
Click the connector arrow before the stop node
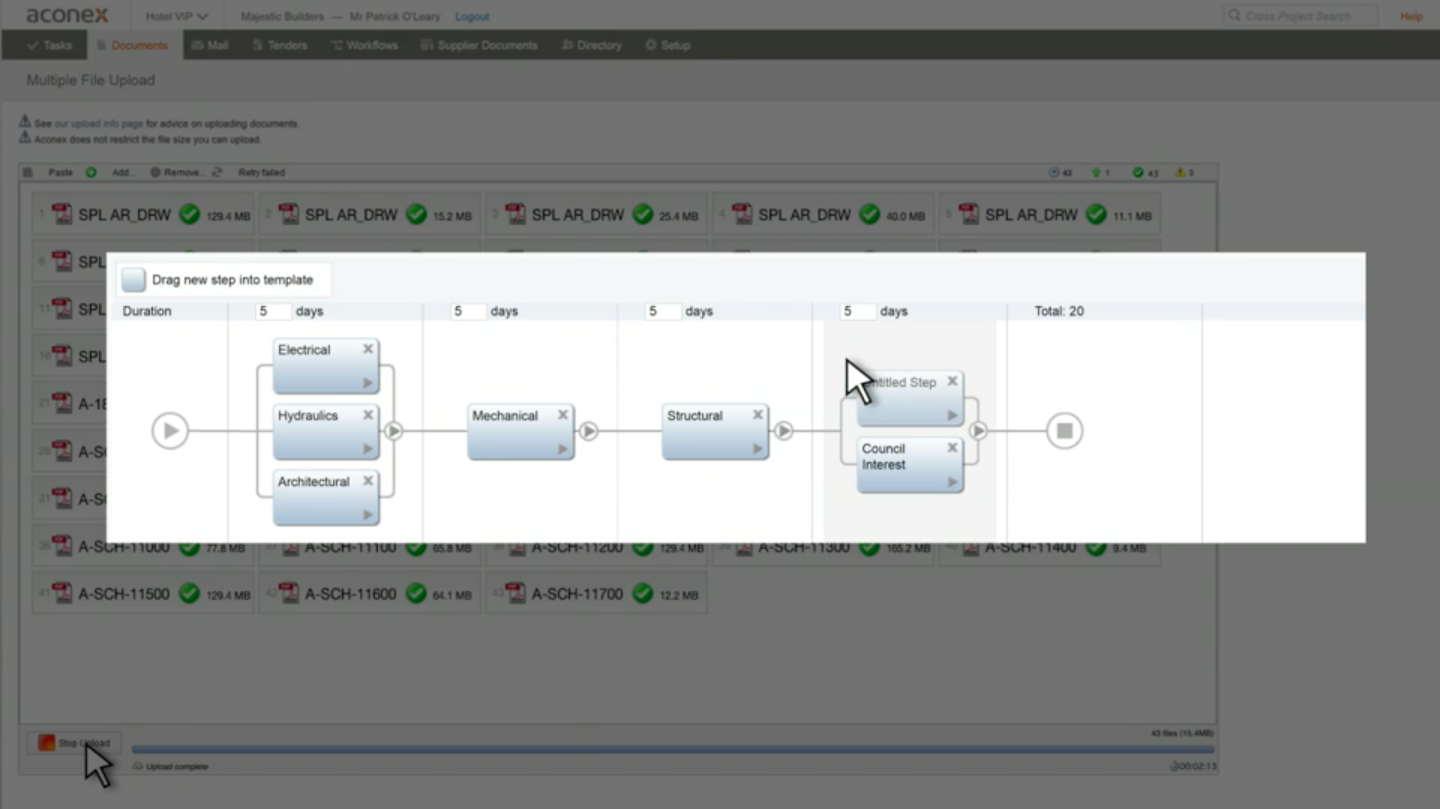coord(978,431)
